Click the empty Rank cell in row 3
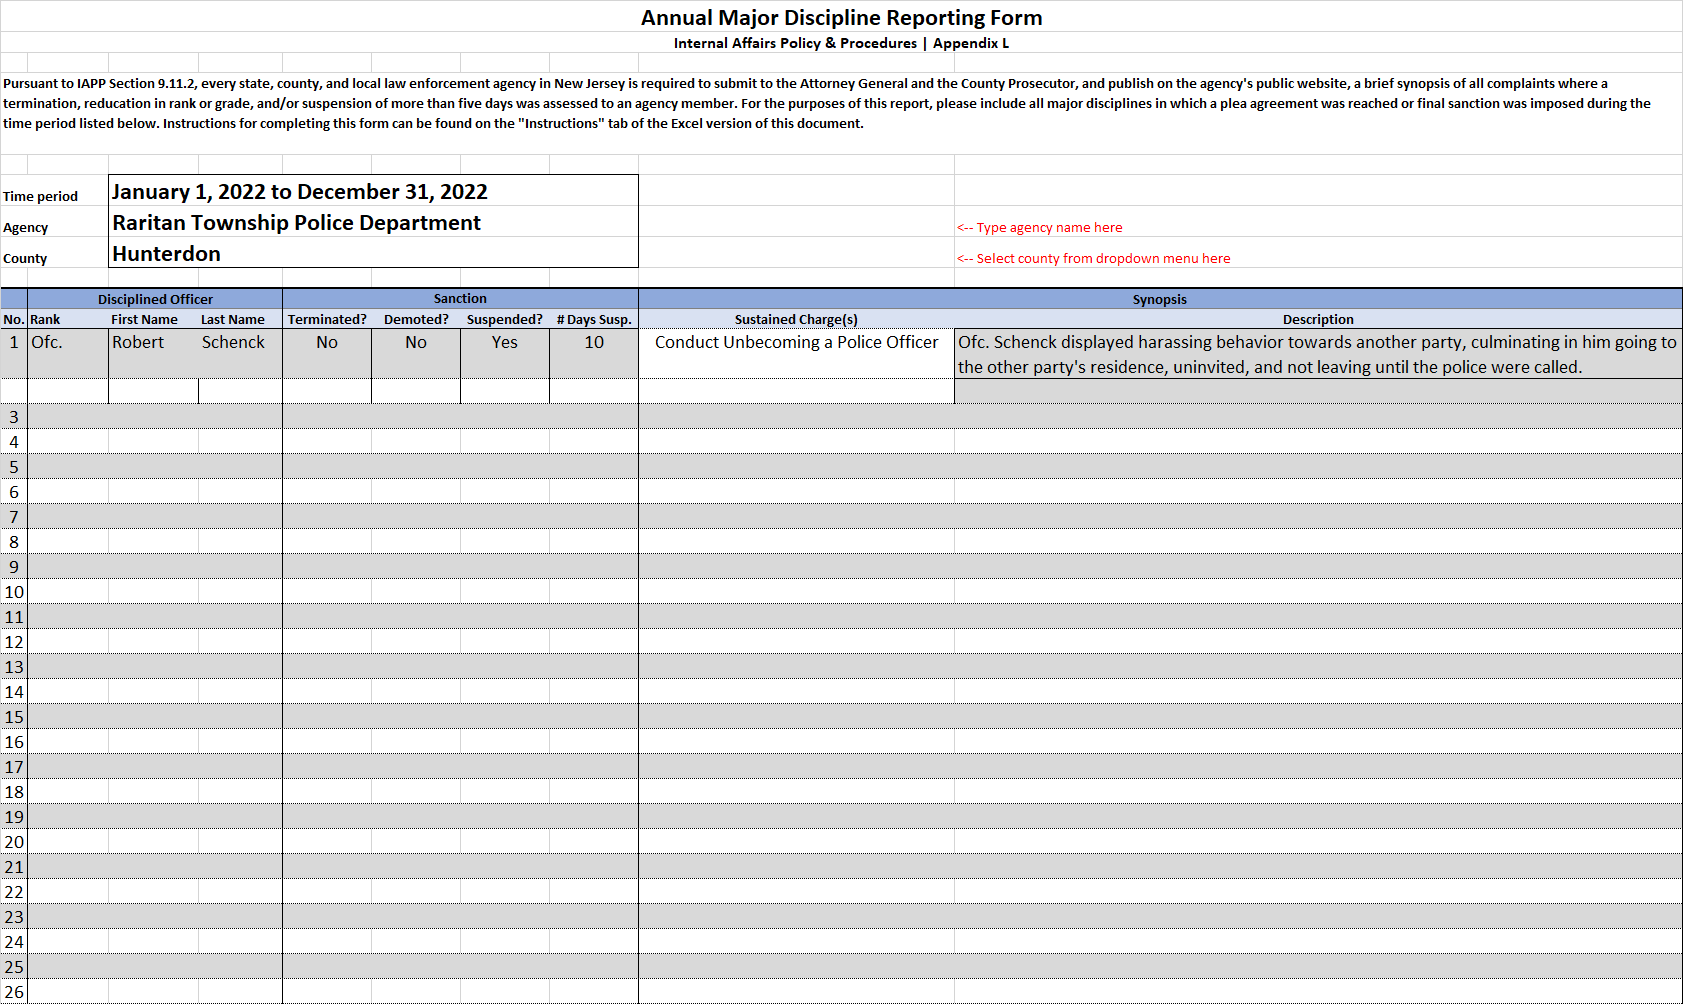1683x1004 pixels. [x=68, y=416]
